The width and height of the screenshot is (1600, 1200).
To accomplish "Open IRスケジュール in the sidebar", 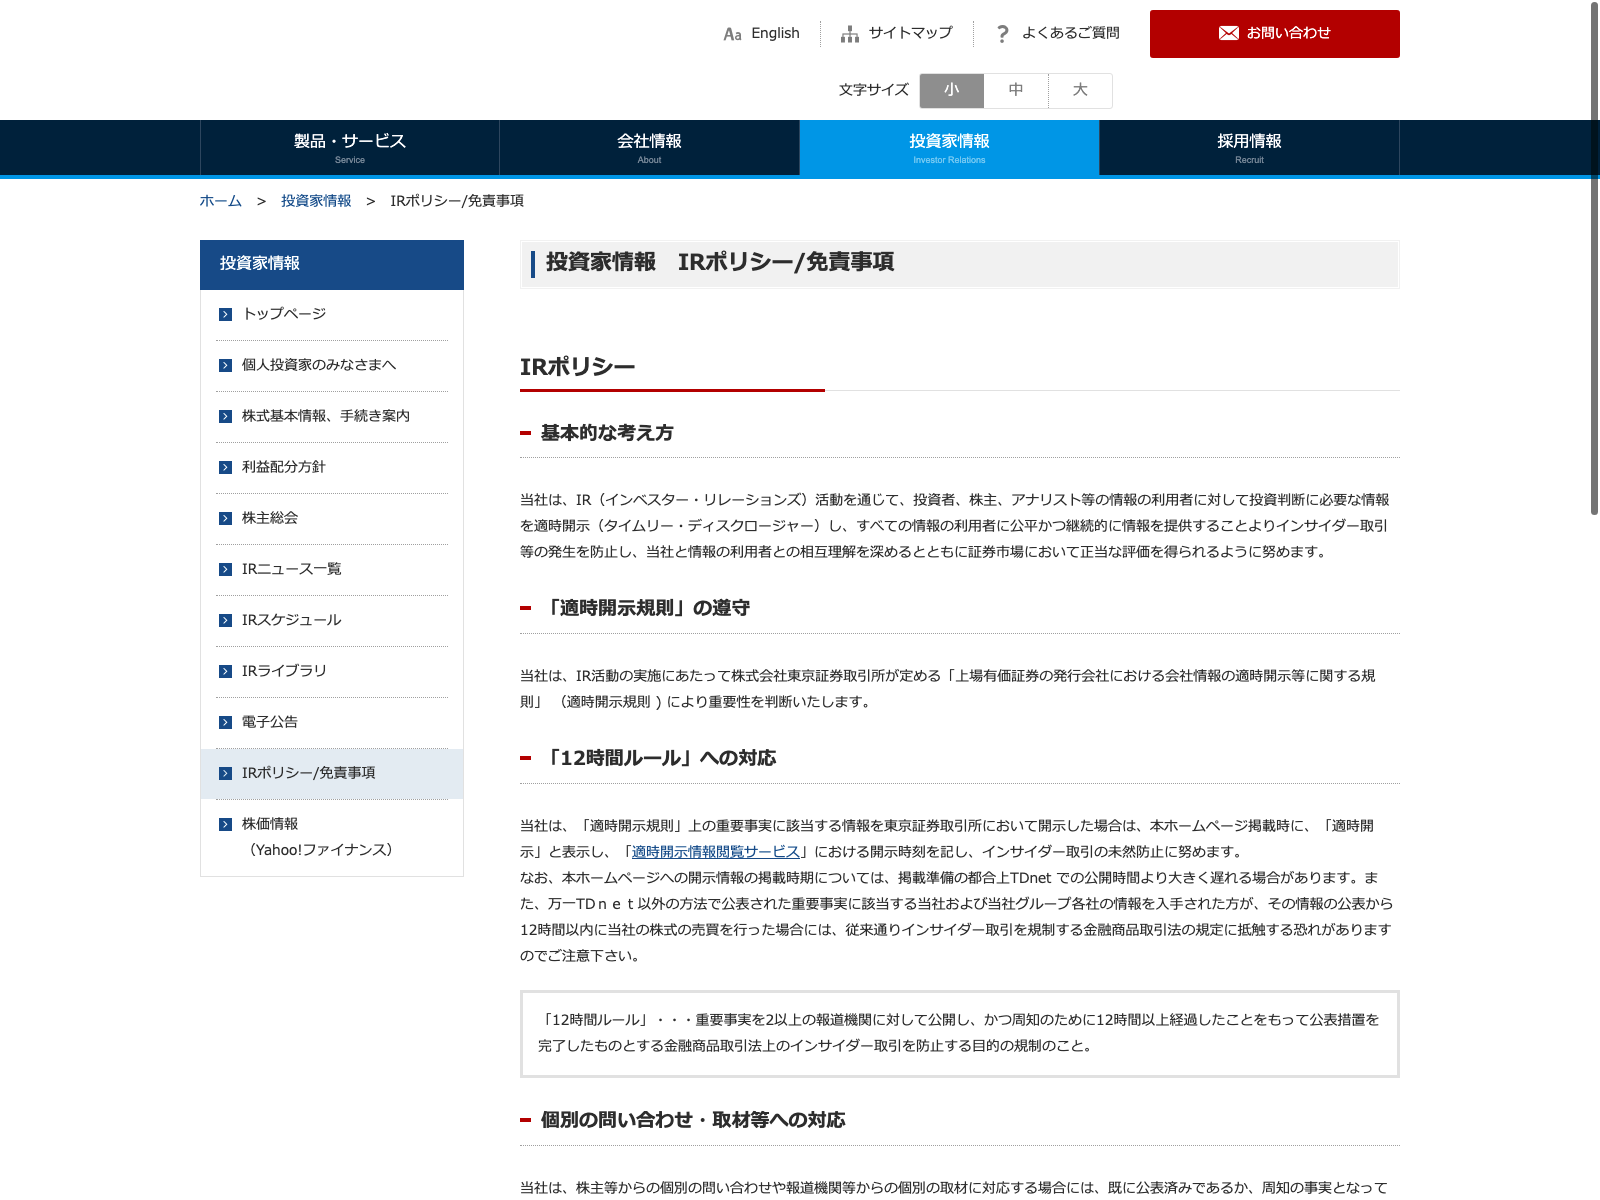I will point(292,620).
